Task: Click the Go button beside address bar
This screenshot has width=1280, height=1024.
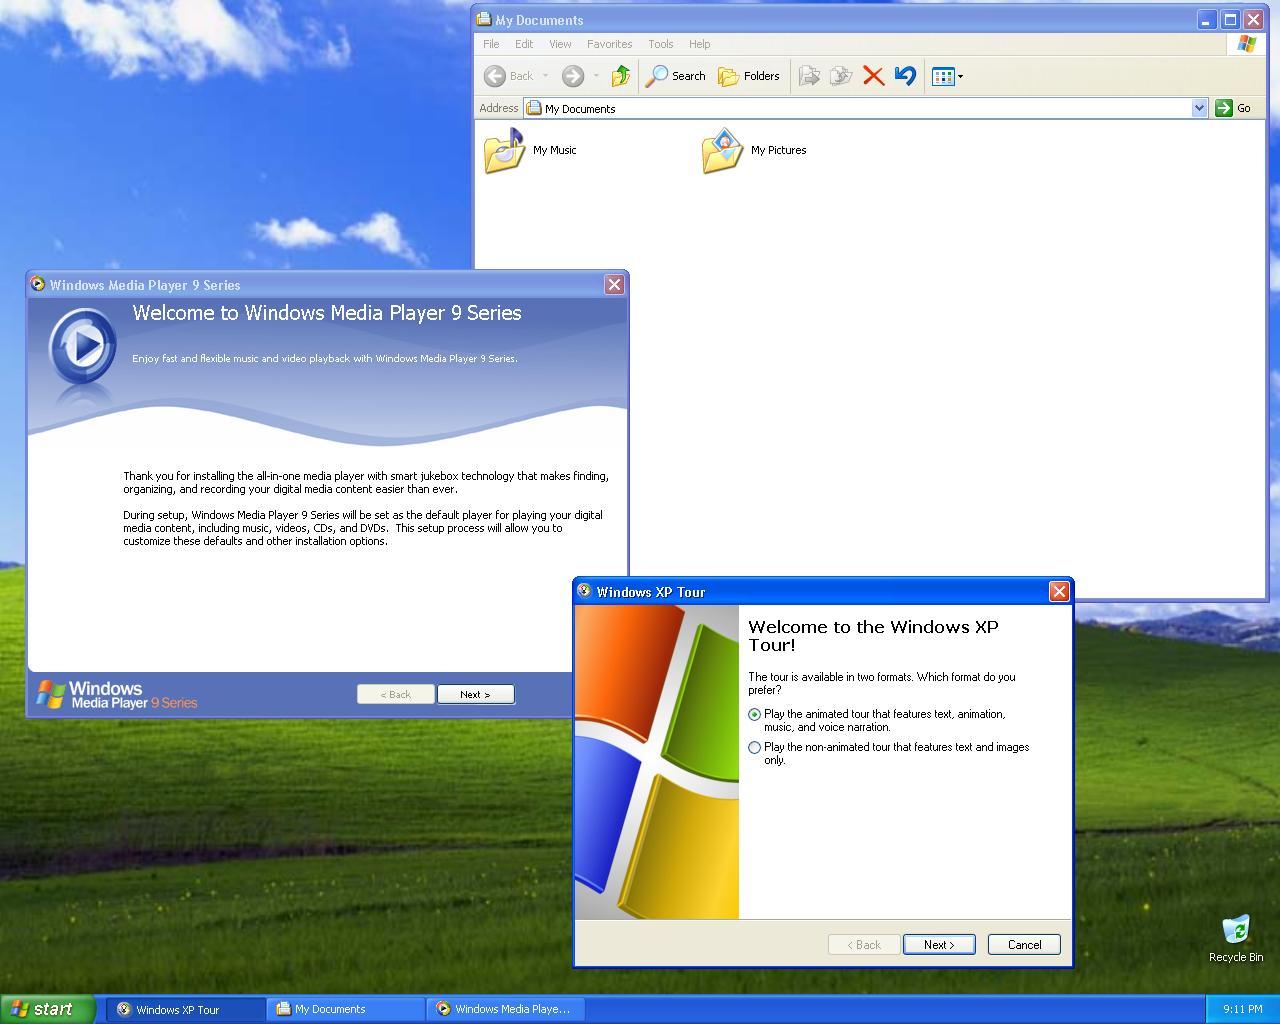Action: (x=1233, y=108)
